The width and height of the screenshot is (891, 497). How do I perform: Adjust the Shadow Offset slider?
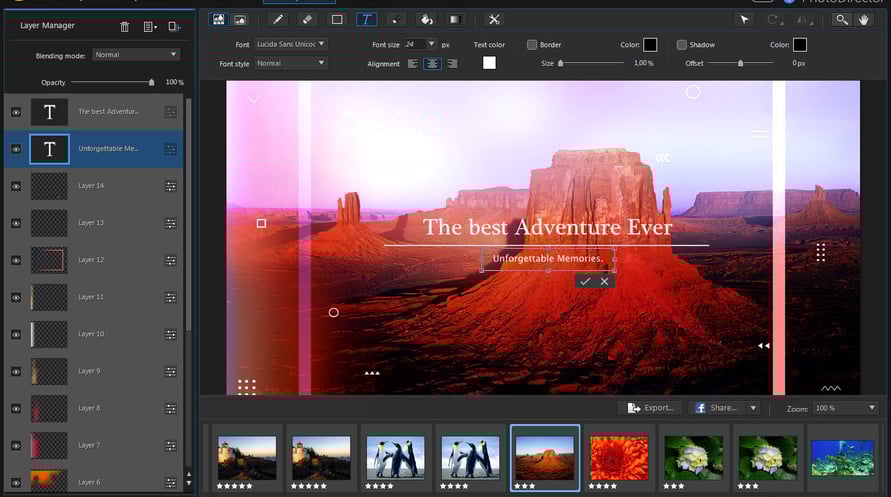pyautogui.click(x=740, y=63)
